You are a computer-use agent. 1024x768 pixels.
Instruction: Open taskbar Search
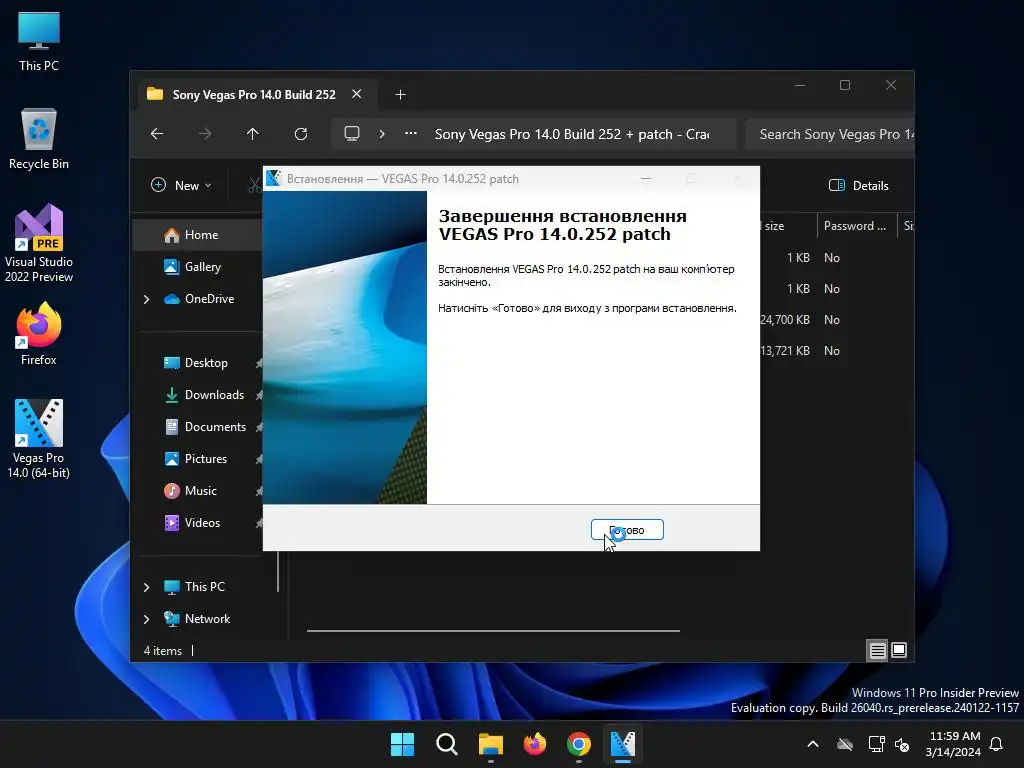[447, 744]
